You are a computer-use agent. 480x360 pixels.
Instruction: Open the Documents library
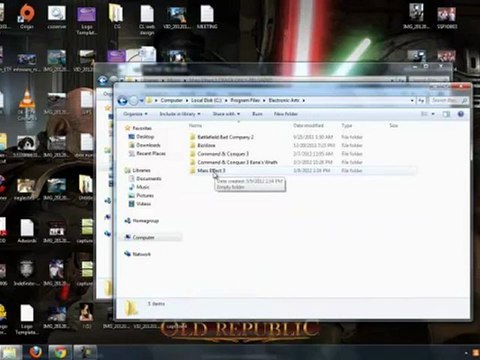pyautogui.click(x=149, y=179)
